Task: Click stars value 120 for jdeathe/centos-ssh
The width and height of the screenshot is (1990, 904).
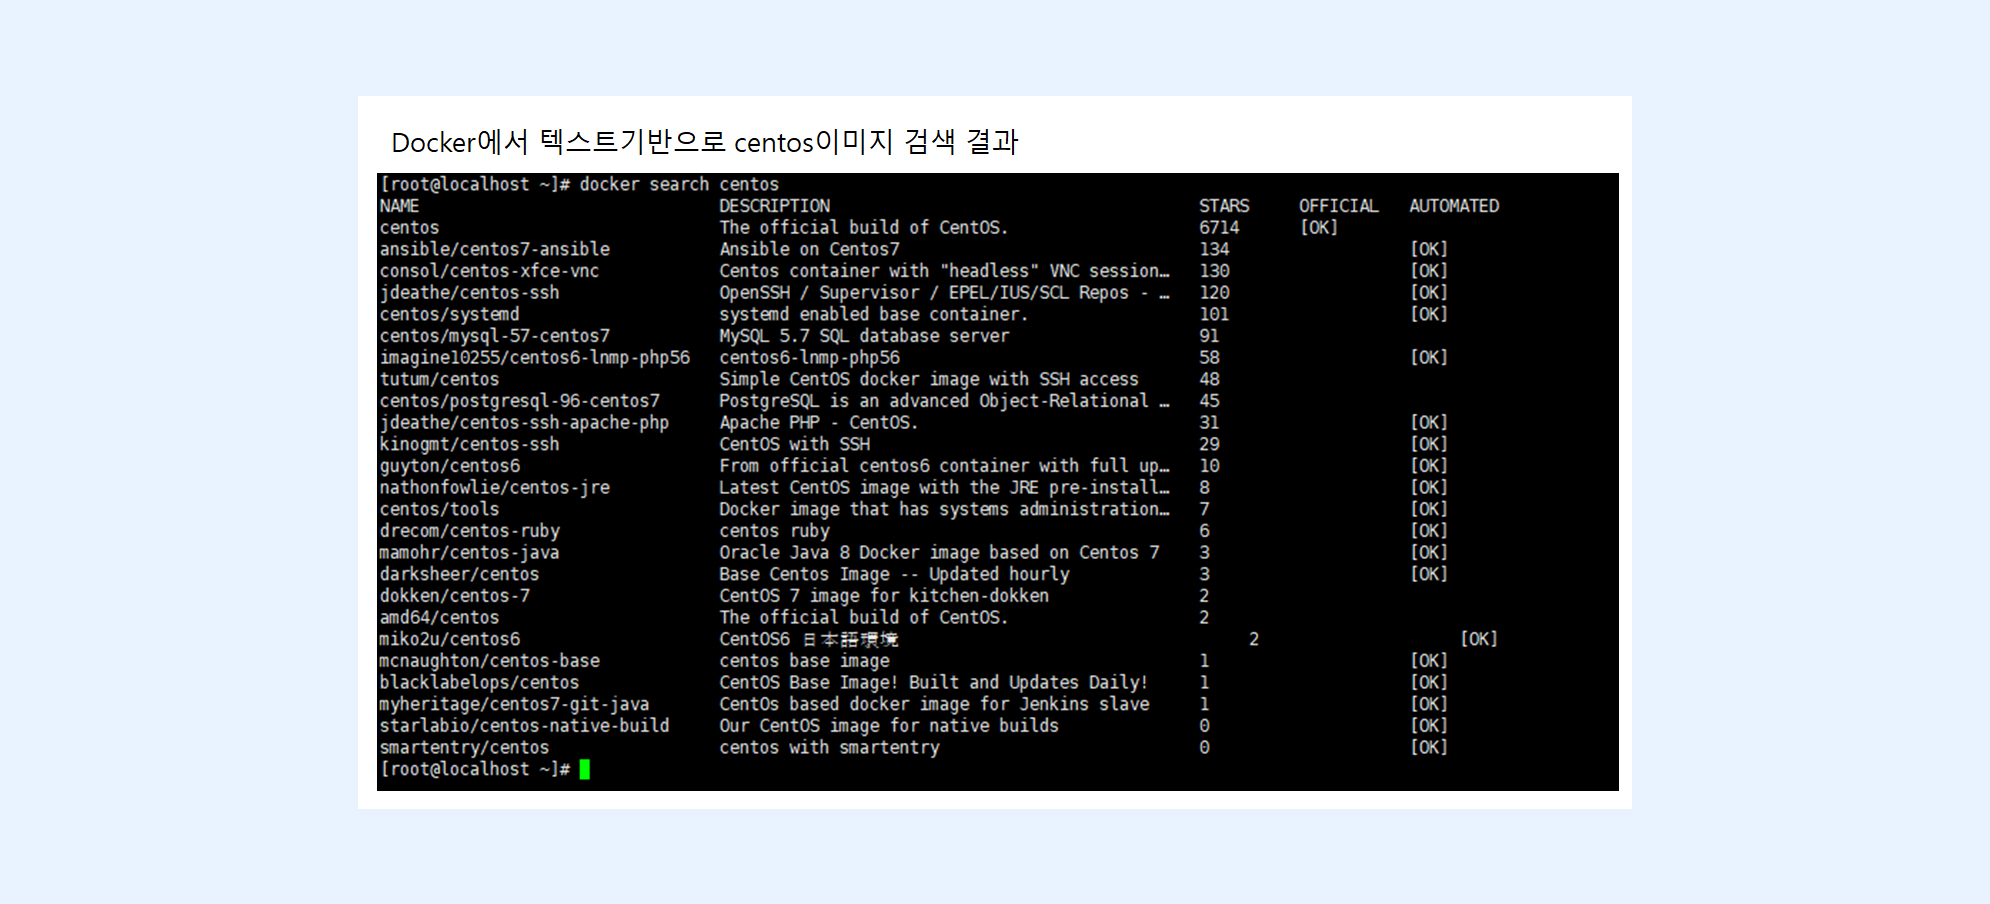Action: tap(1214, 293)
